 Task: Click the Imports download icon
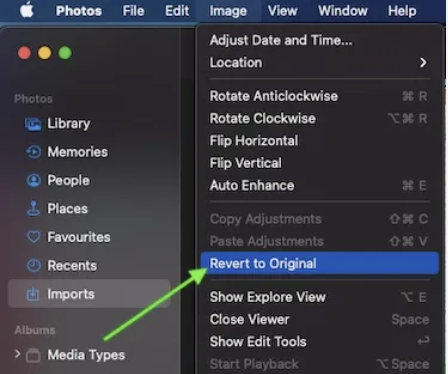(33, 294)
